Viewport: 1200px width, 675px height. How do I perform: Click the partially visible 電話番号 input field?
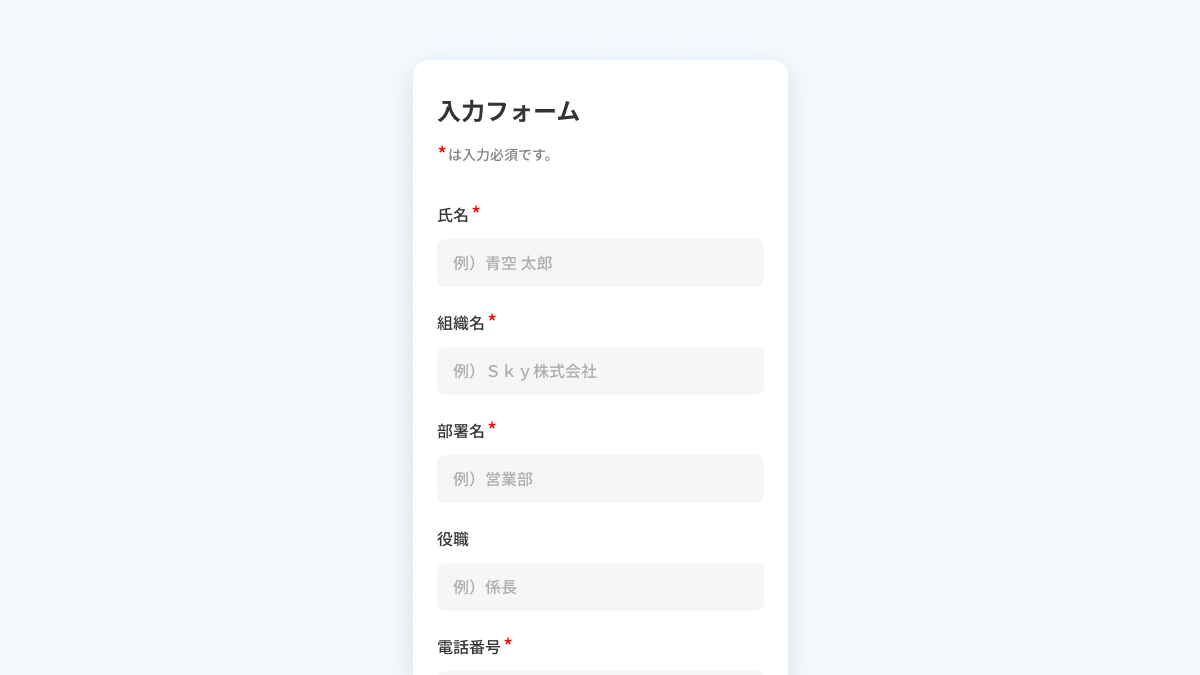pyautogui.click(x=600, y=672)
